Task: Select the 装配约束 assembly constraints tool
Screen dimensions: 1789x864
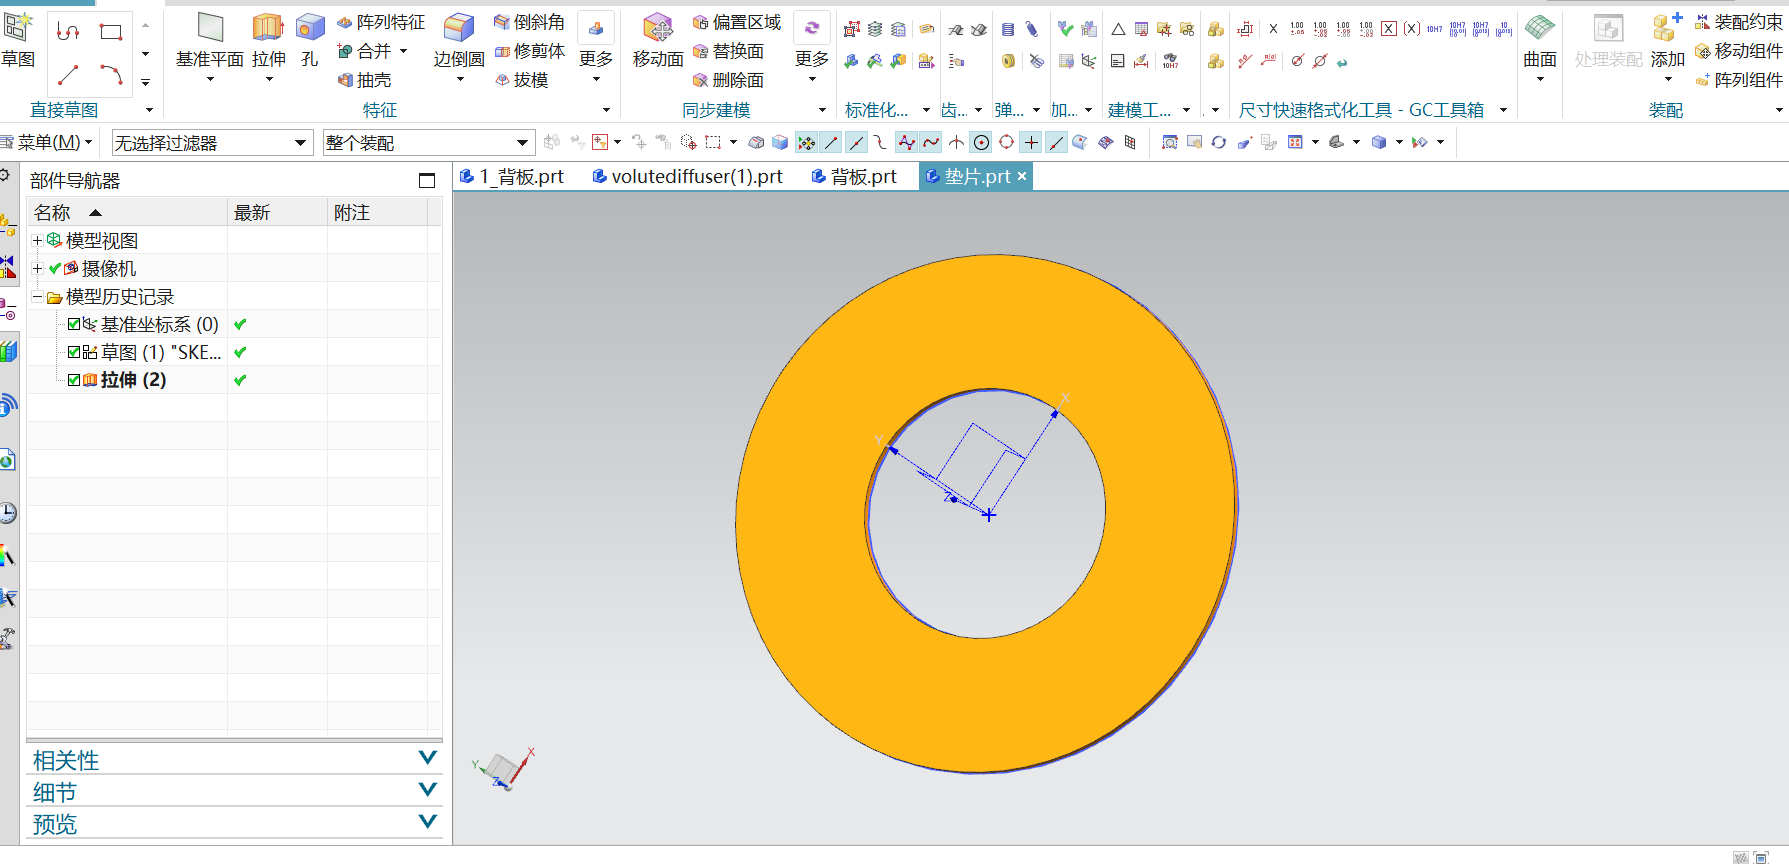Action: [1739, 22]
